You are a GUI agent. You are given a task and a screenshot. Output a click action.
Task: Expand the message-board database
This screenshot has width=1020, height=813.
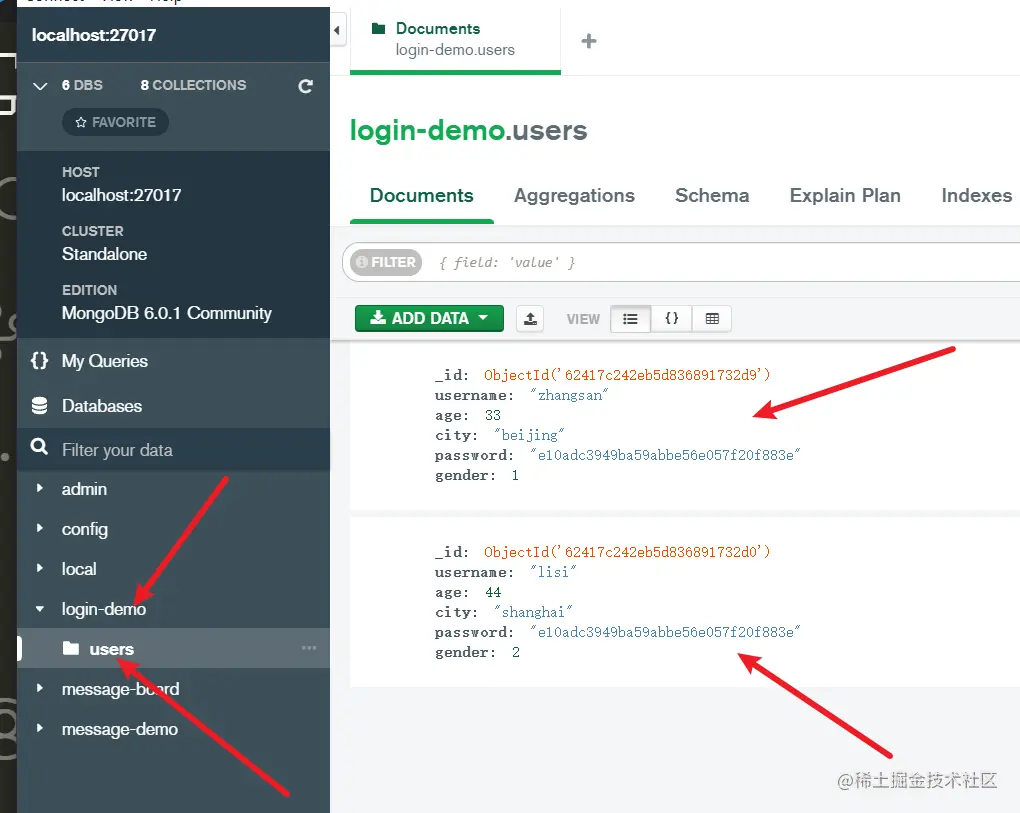click(x=40, y=688)
